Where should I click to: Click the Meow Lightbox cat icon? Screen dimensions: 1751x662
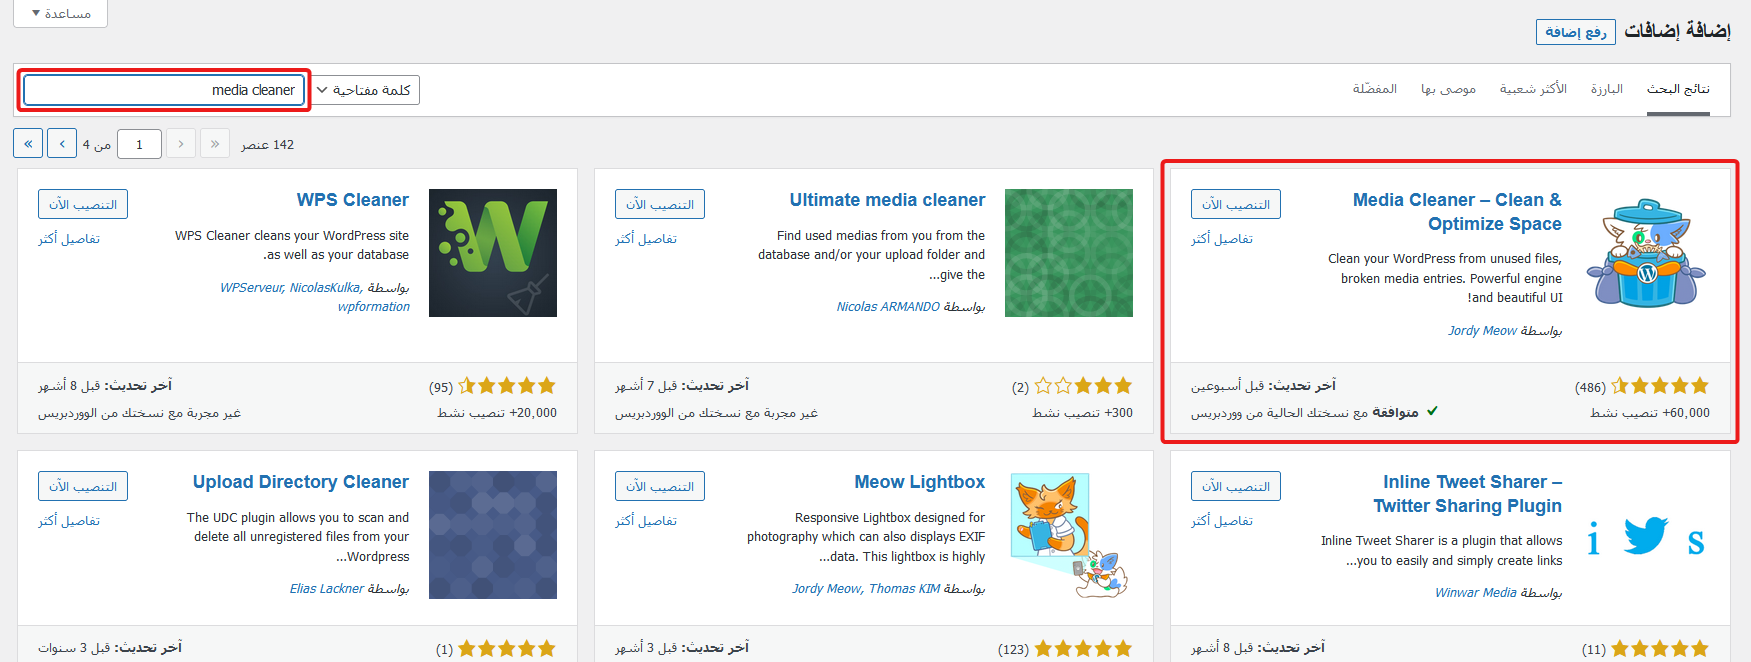(1068, 535)
